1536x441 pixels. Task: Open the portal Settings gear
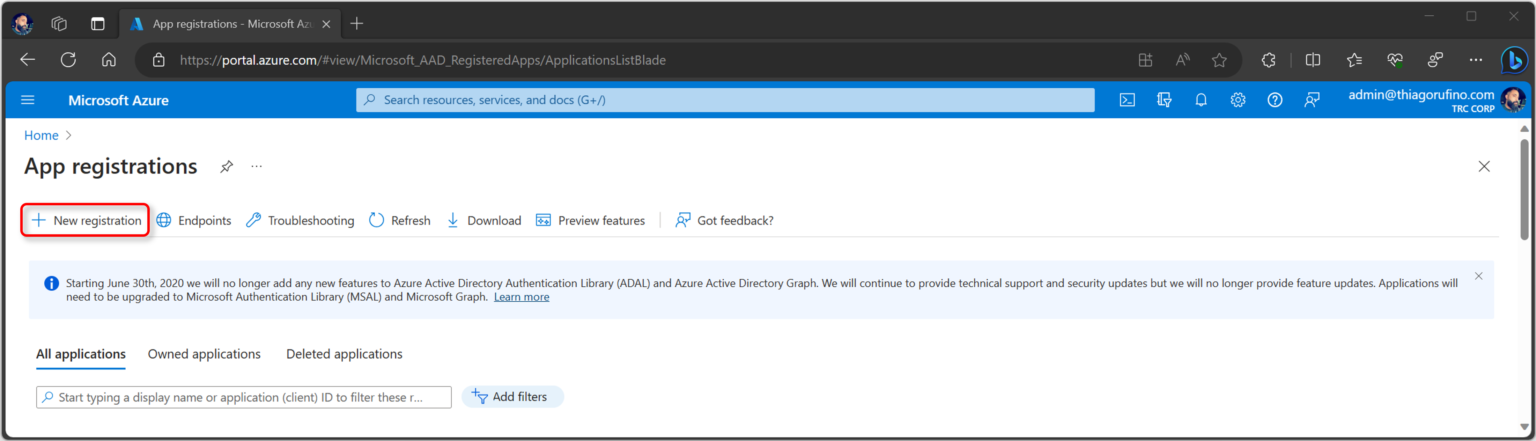(1238, 100)
